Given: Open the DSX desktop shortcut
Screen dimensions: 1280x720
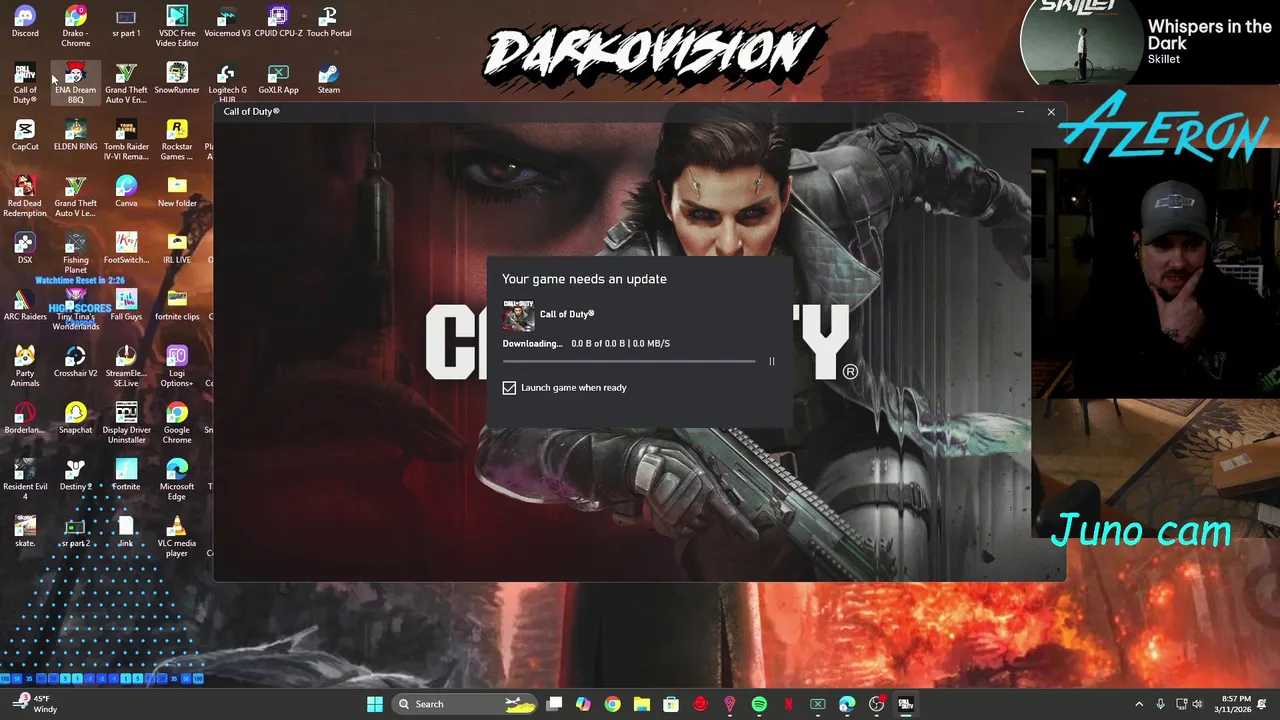Looking at the screenshot, I should tap(25, 249).
